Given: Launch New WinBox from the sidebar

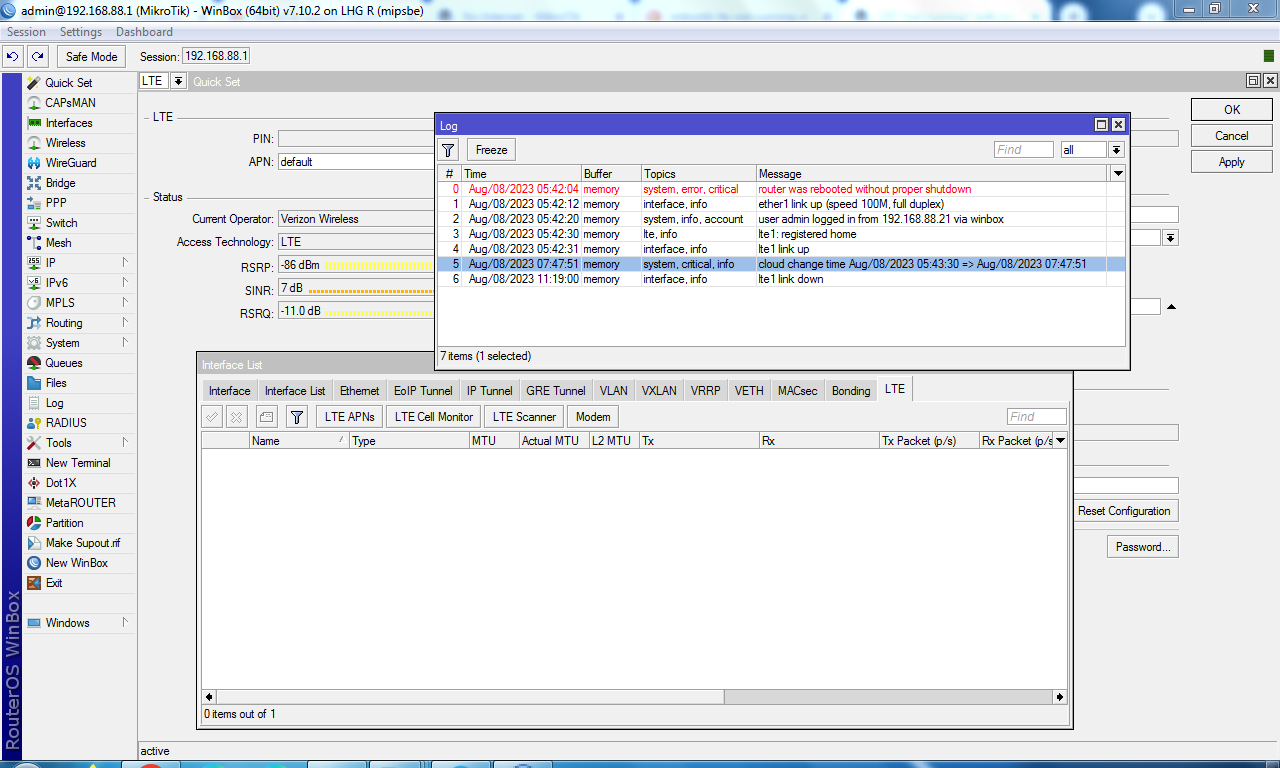Looking at the screenshot, I should coord(77,563).
